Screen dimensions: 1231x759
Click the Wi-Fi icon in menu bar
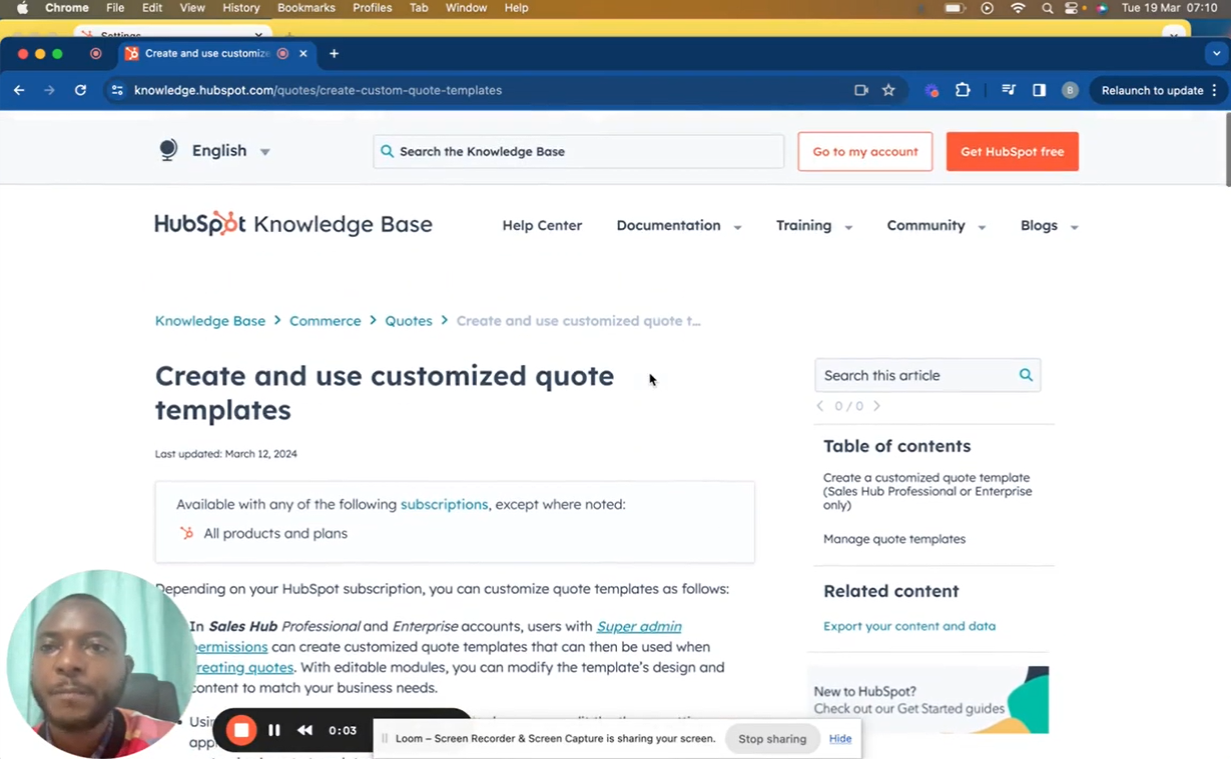tap(1018, 8)
